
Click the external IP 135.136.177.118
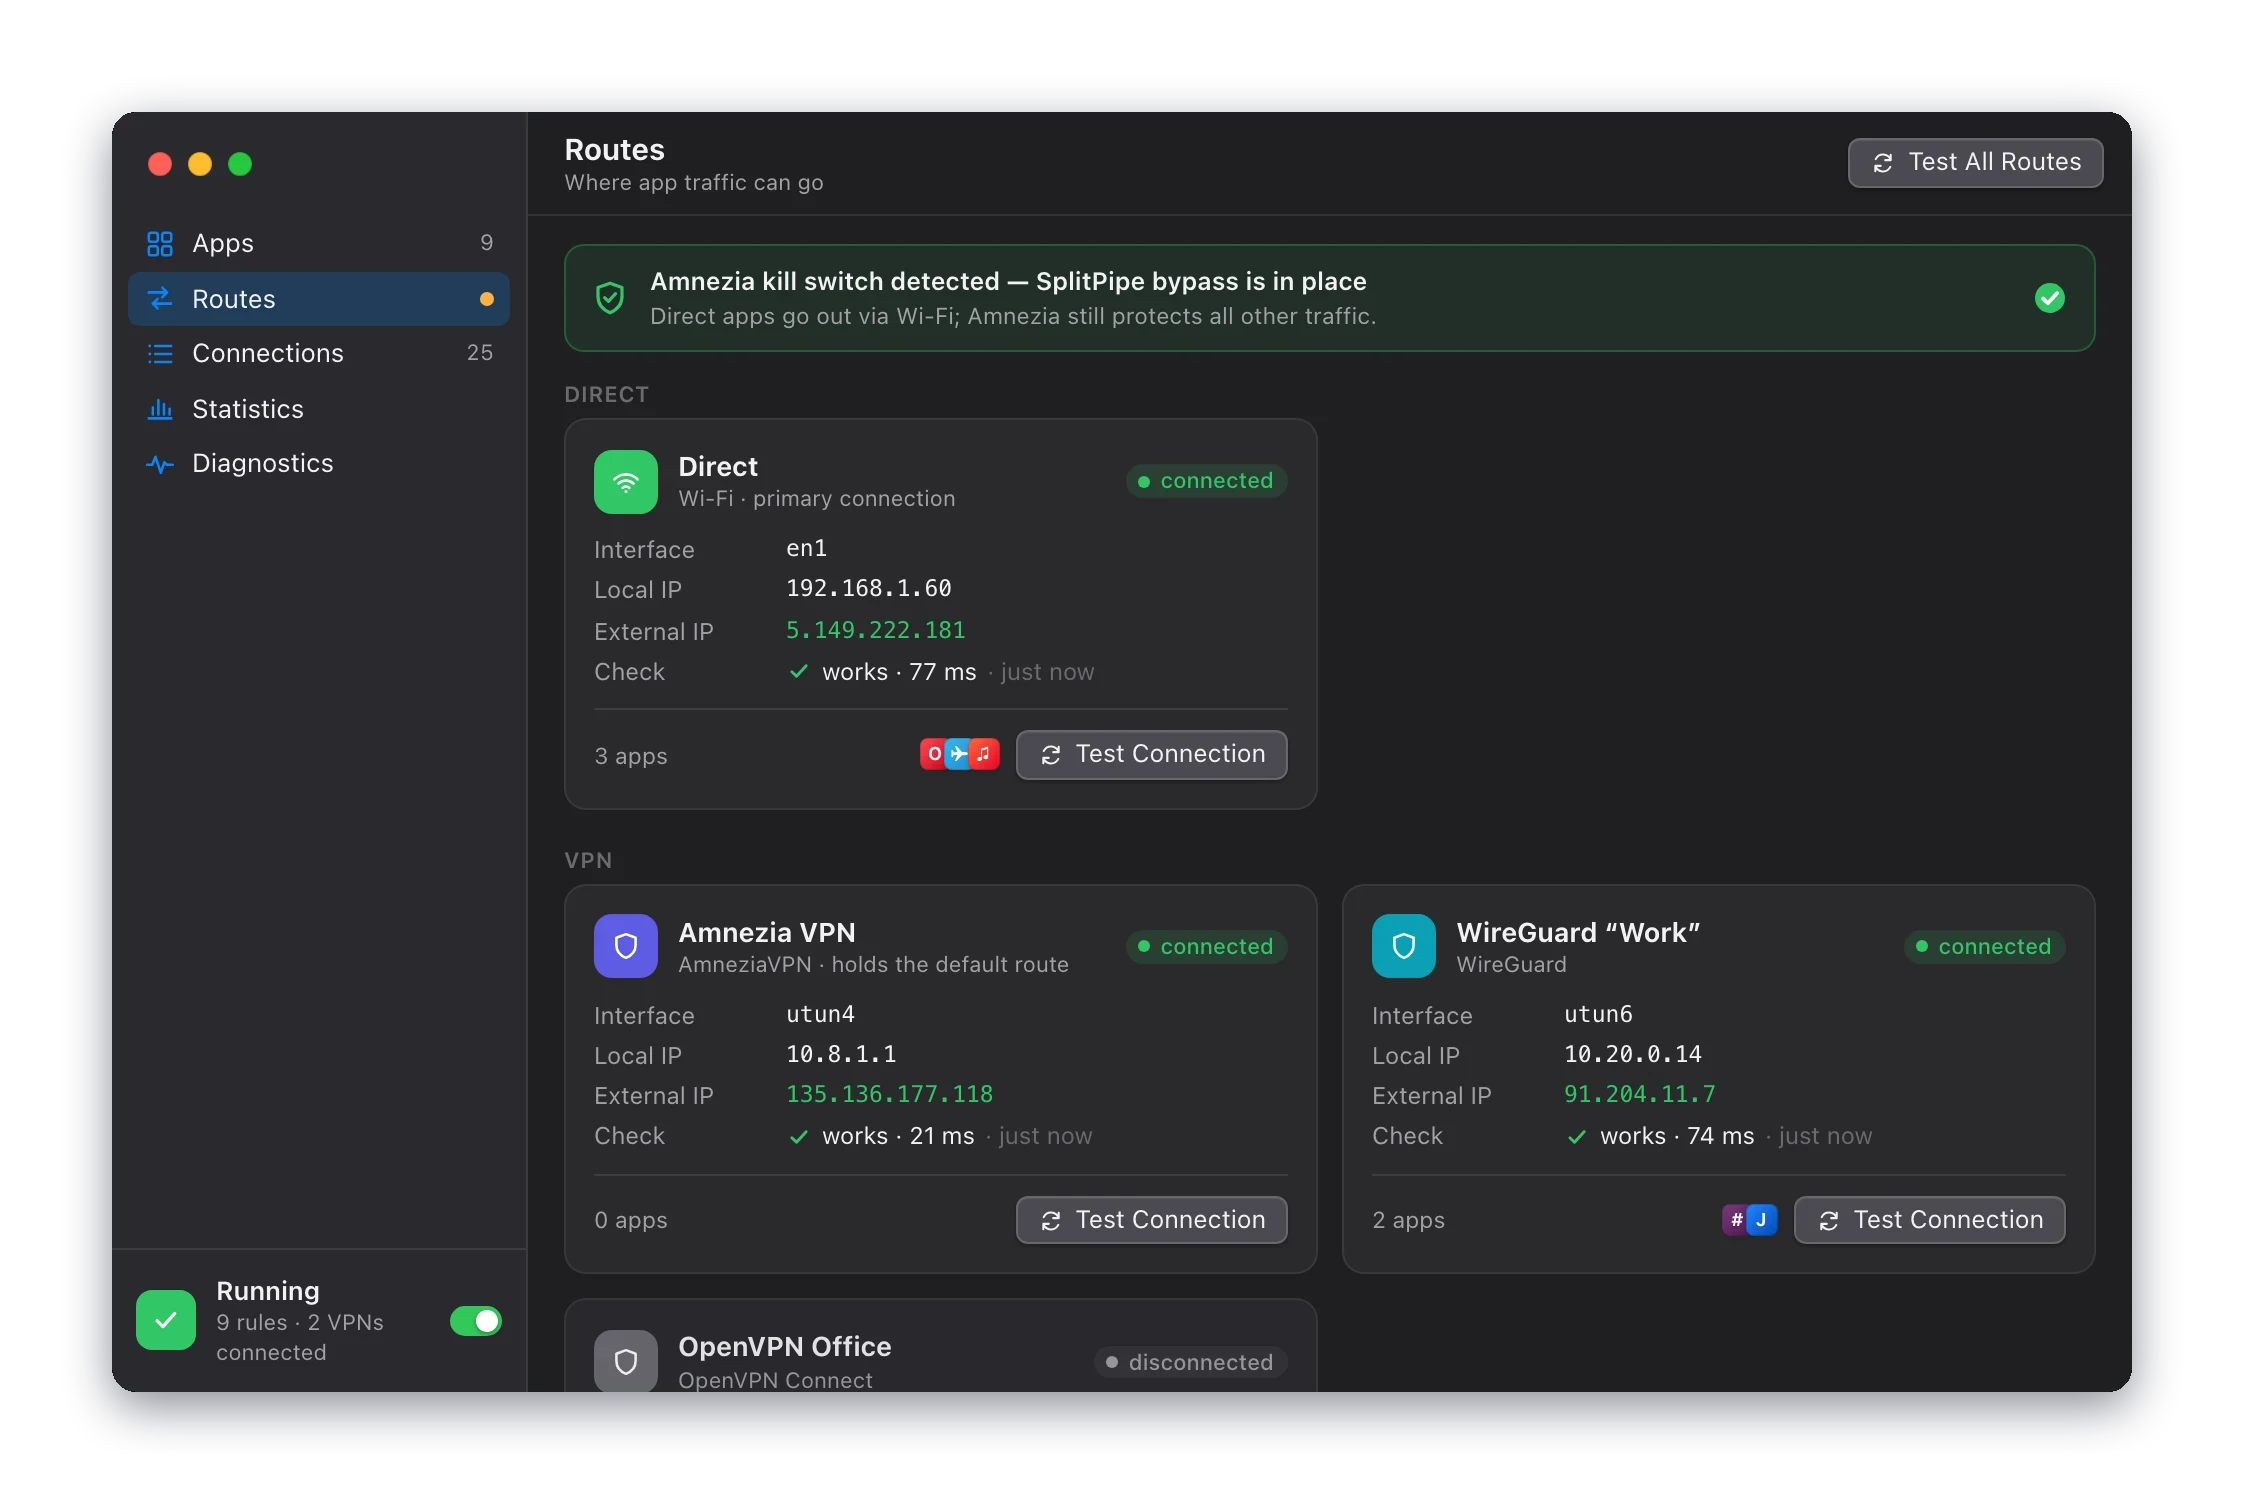click(x=889, y=1094)
